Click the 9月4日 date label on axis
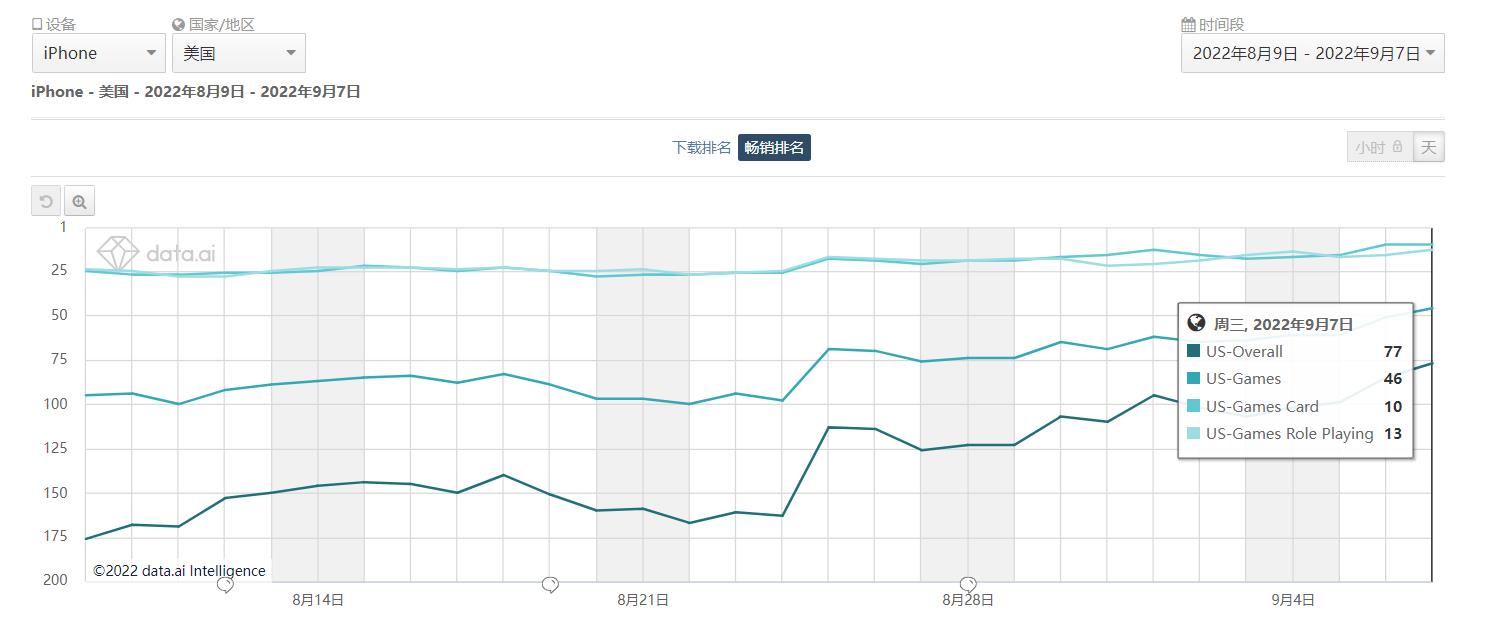The width and height of the screenshot is (1499, 628). 1293,600
